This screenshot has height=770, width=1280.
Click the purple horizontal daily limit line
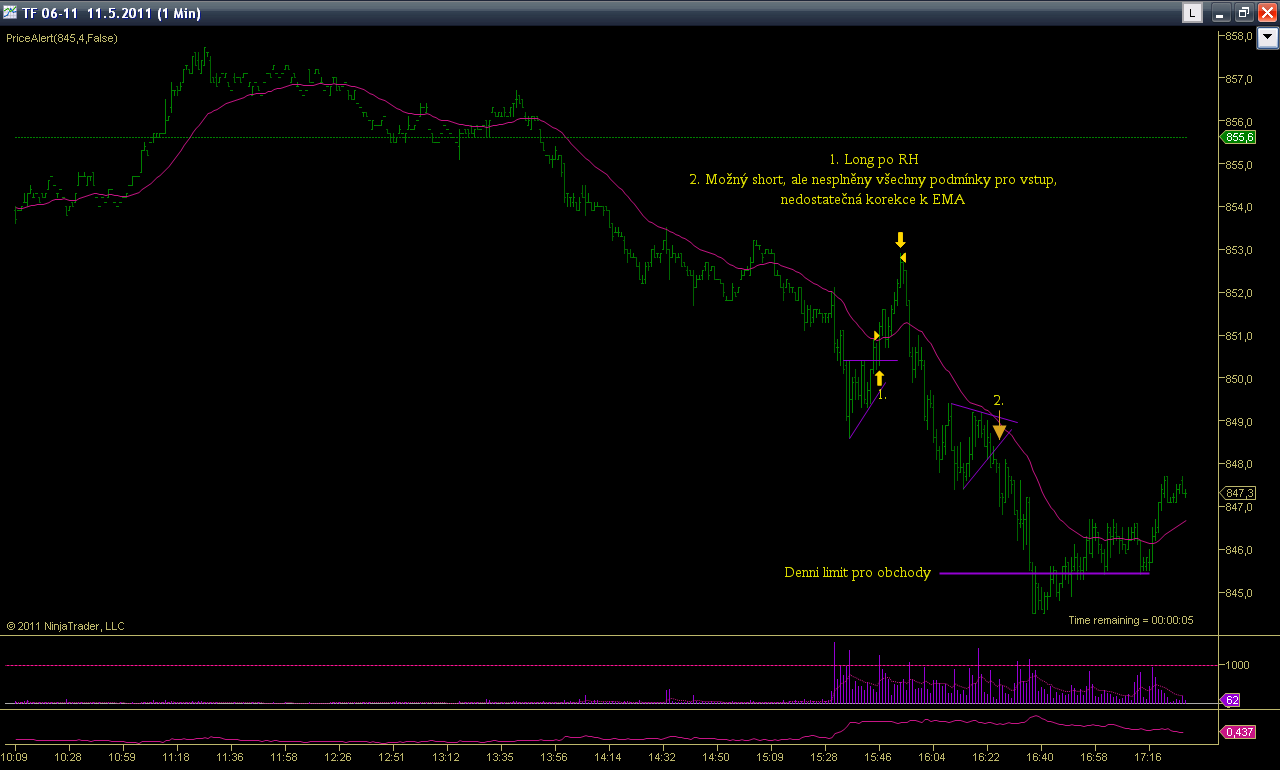click(x=1045, y=573)
